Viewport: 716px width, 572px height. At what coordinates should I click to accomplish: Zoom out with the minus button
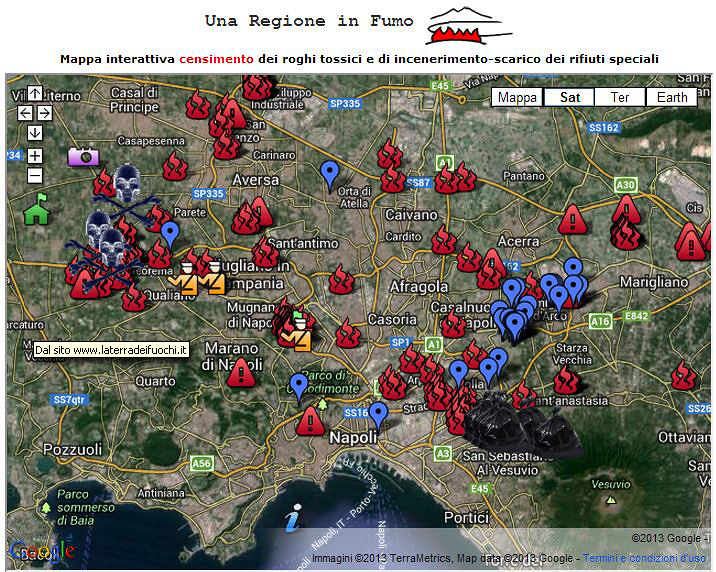[35, 176]
